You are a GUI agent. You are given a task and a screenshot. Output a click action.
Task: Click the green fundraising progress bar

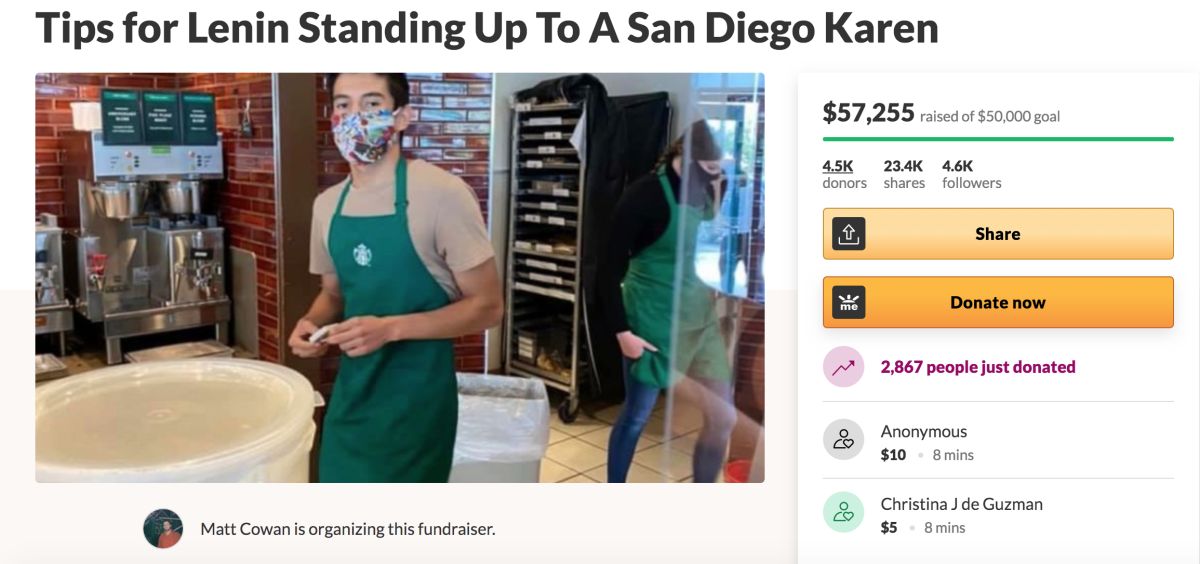coord(998,139)
